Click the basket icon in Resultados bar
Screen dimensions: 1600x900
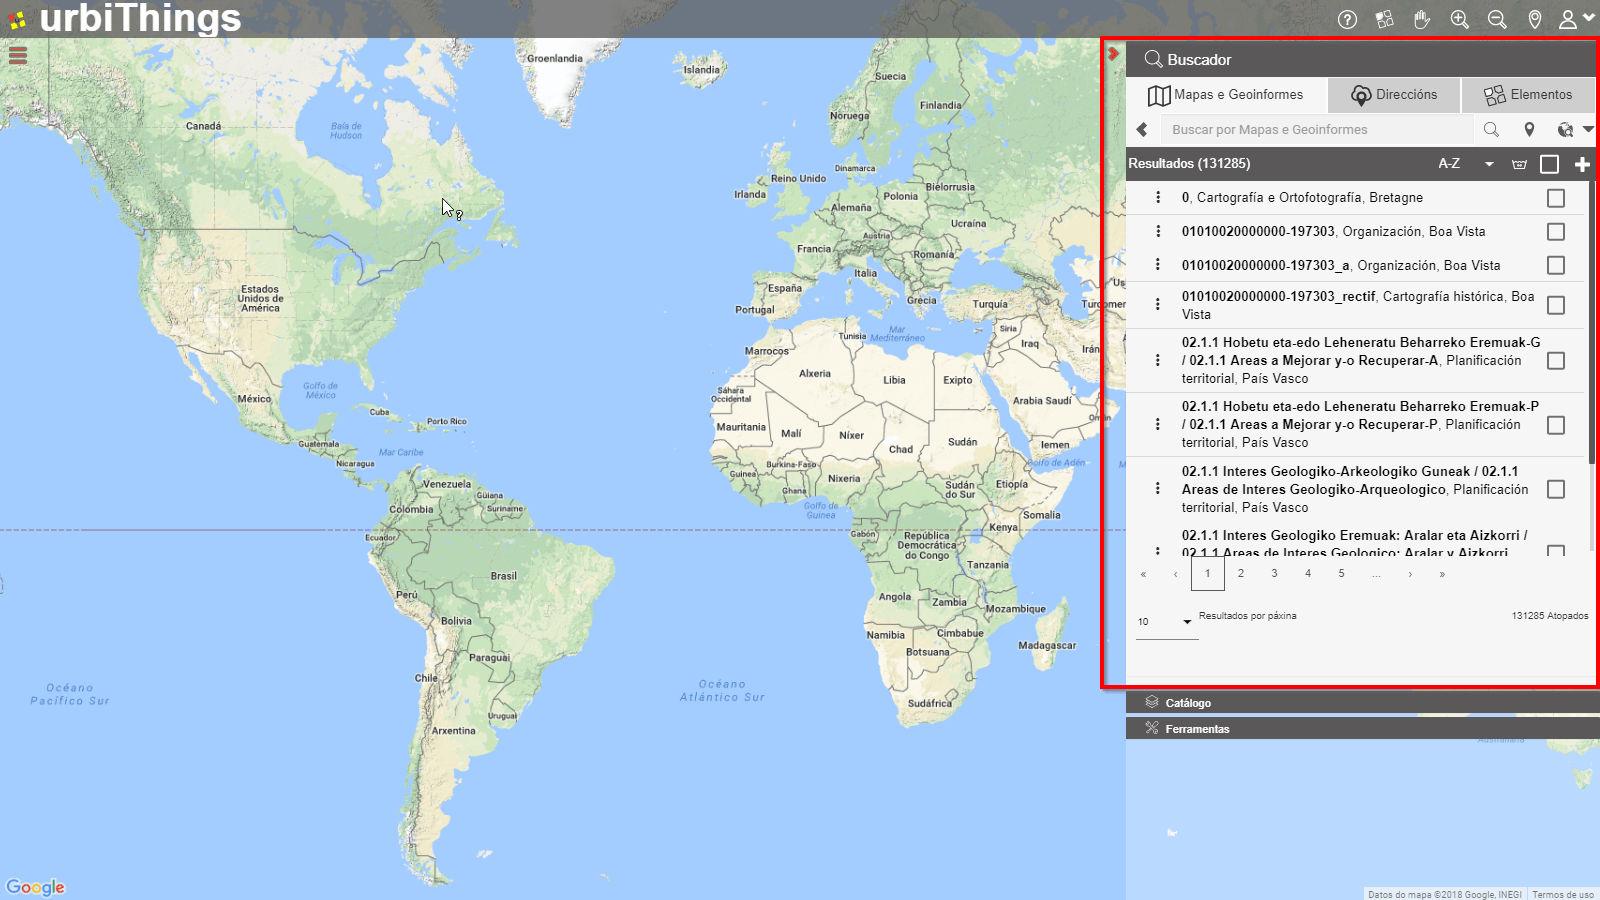point(1519,164)
